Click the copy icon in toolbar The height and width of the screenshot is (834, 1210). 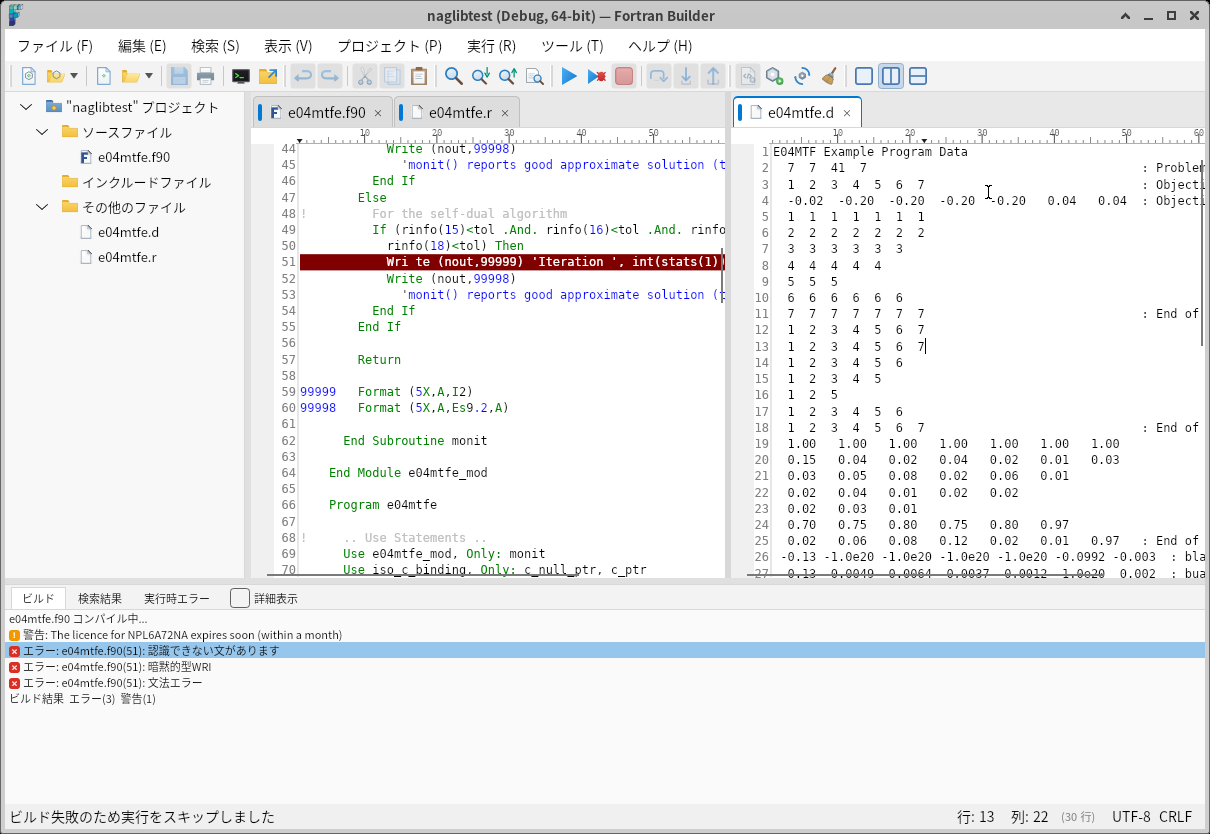coord(392,76)
